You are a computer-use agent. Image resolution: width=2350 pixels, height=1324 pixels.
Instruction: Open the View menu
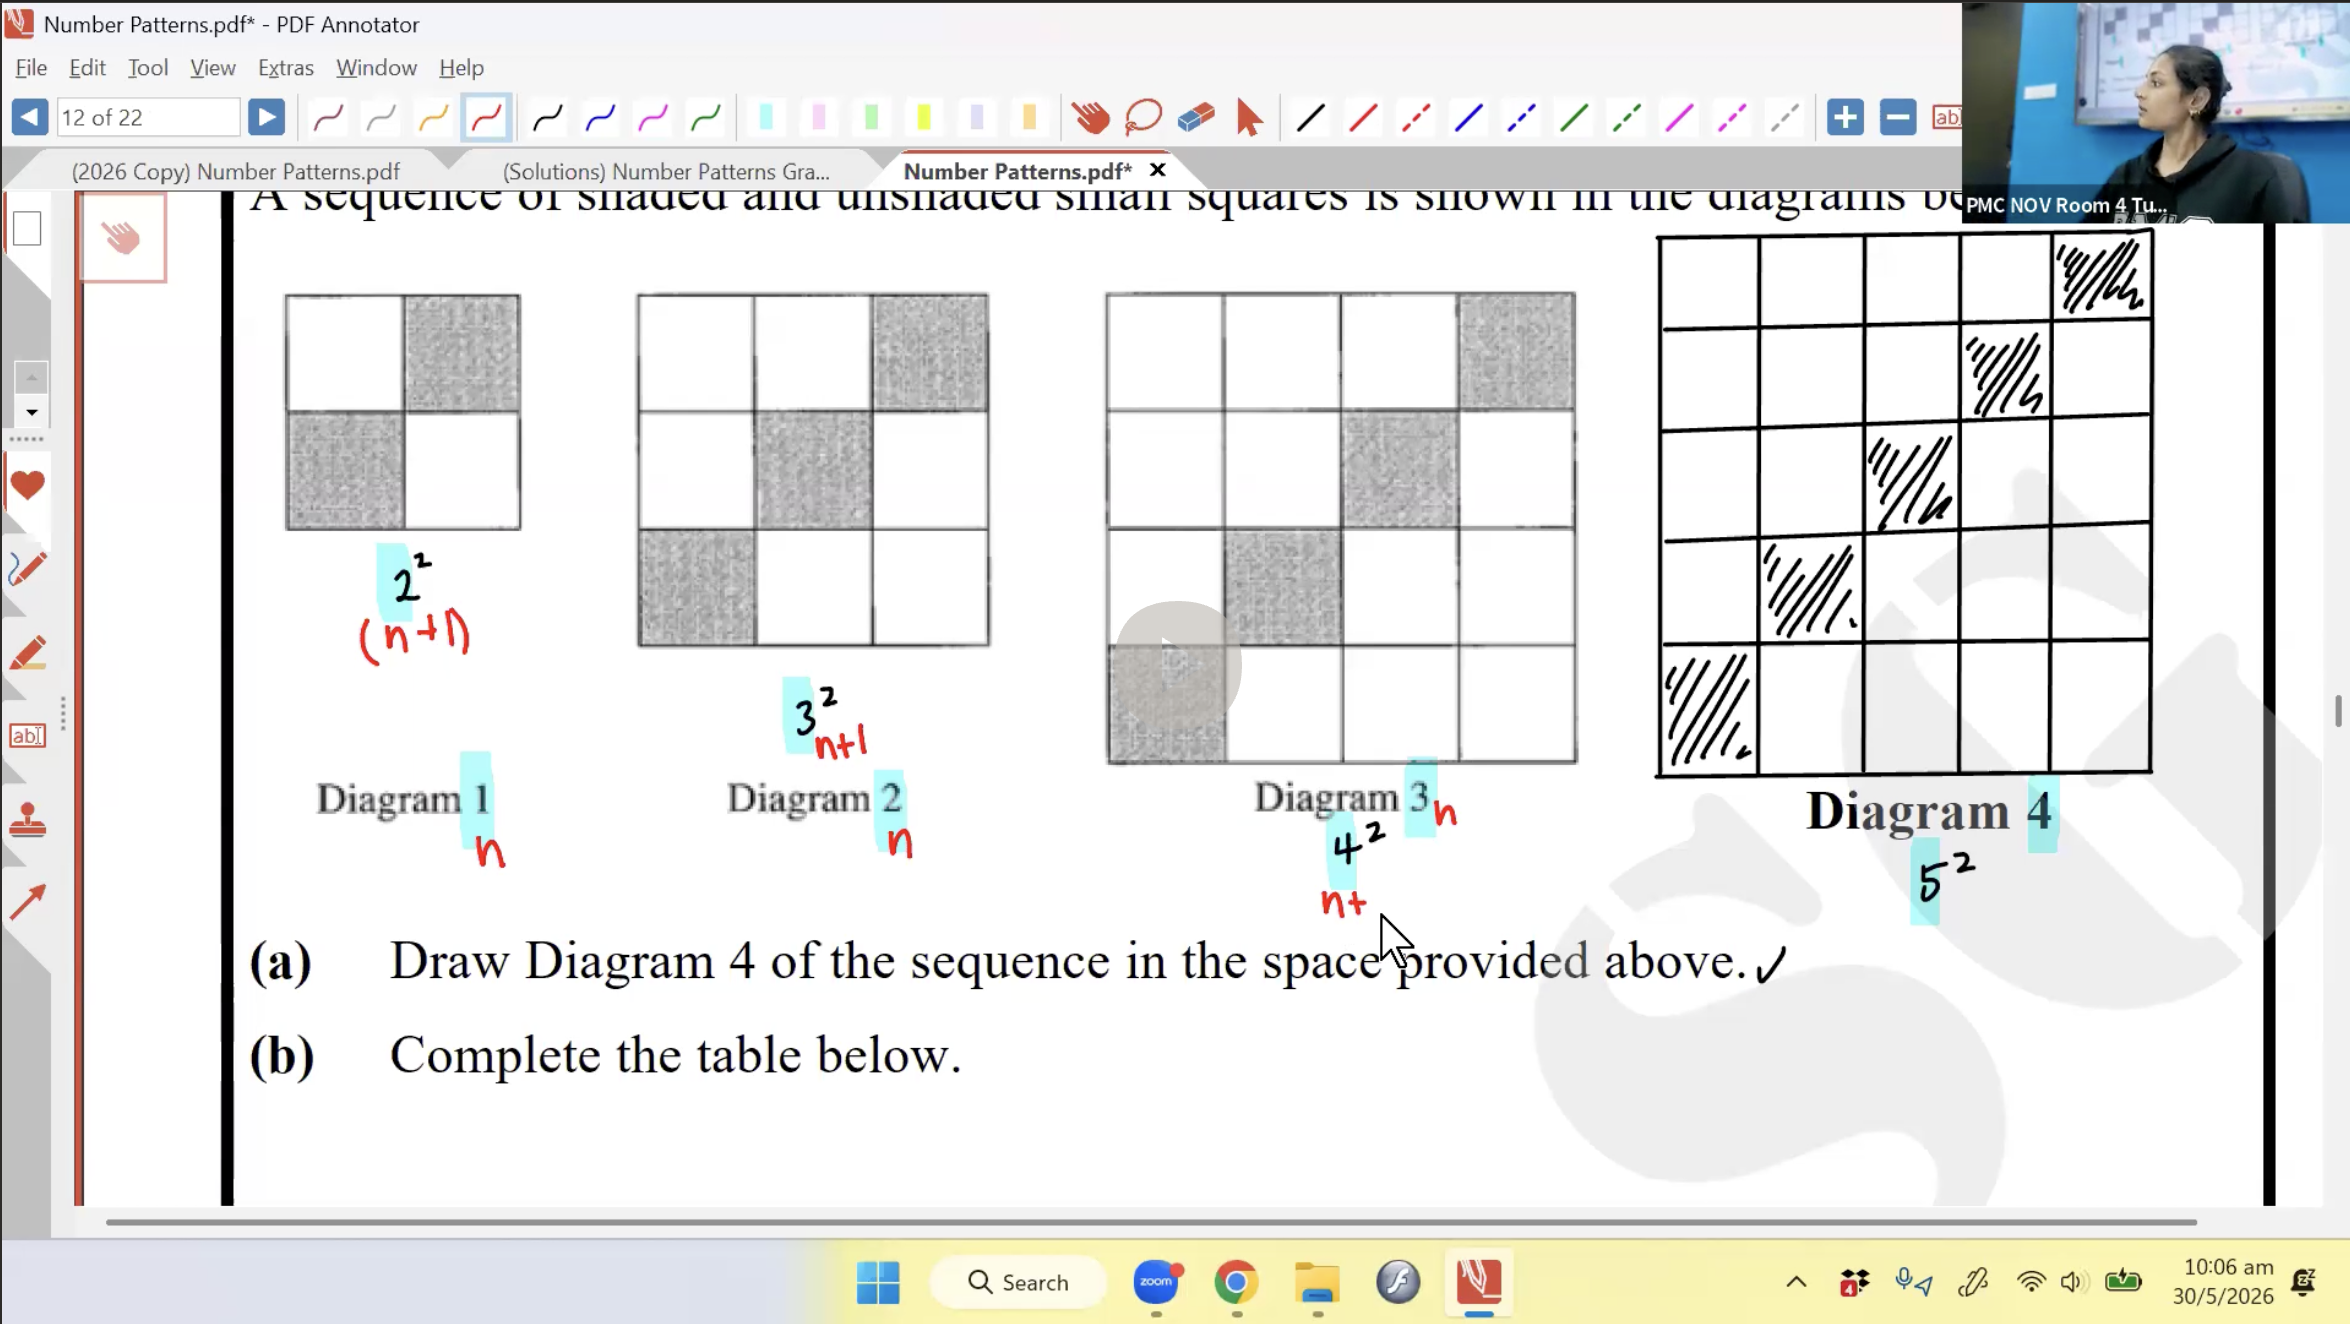click(213, 67)
